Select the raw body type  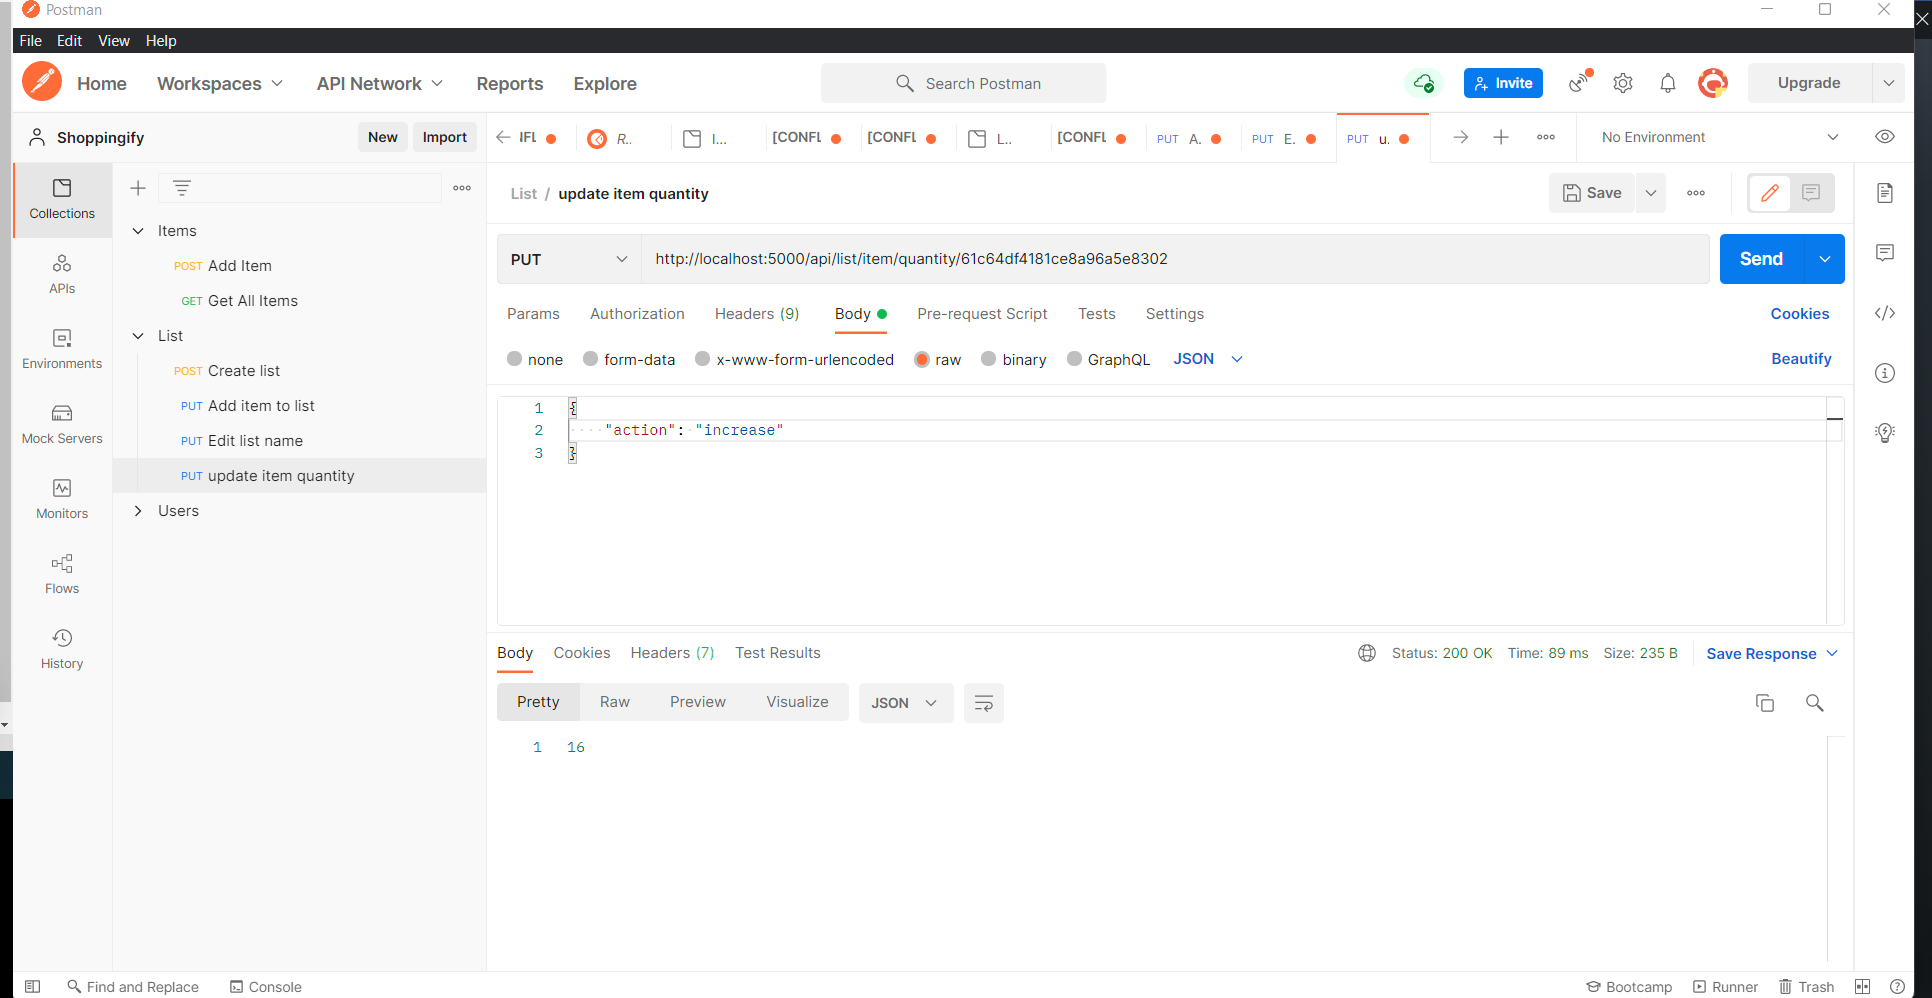922,359
